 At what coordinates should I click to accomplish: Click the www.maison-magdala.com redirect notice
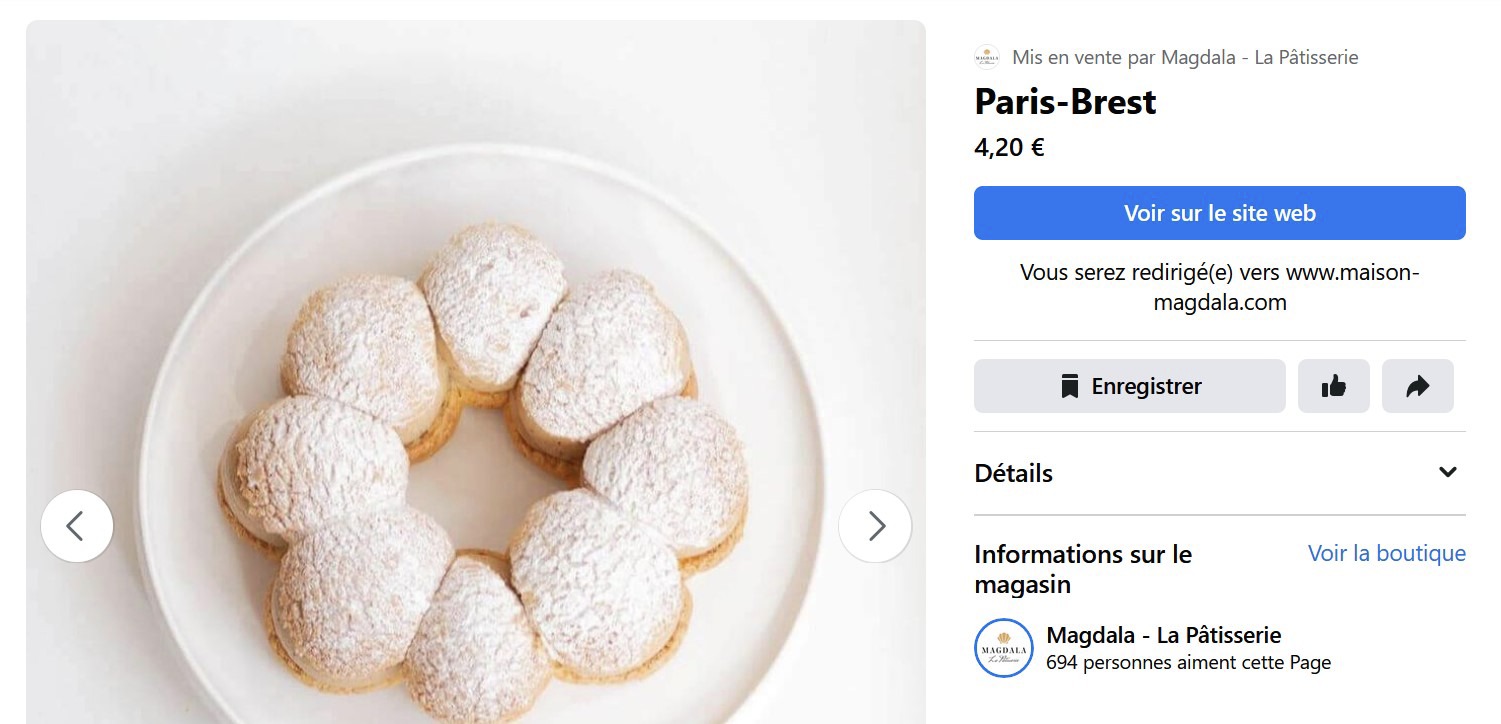1219,287
